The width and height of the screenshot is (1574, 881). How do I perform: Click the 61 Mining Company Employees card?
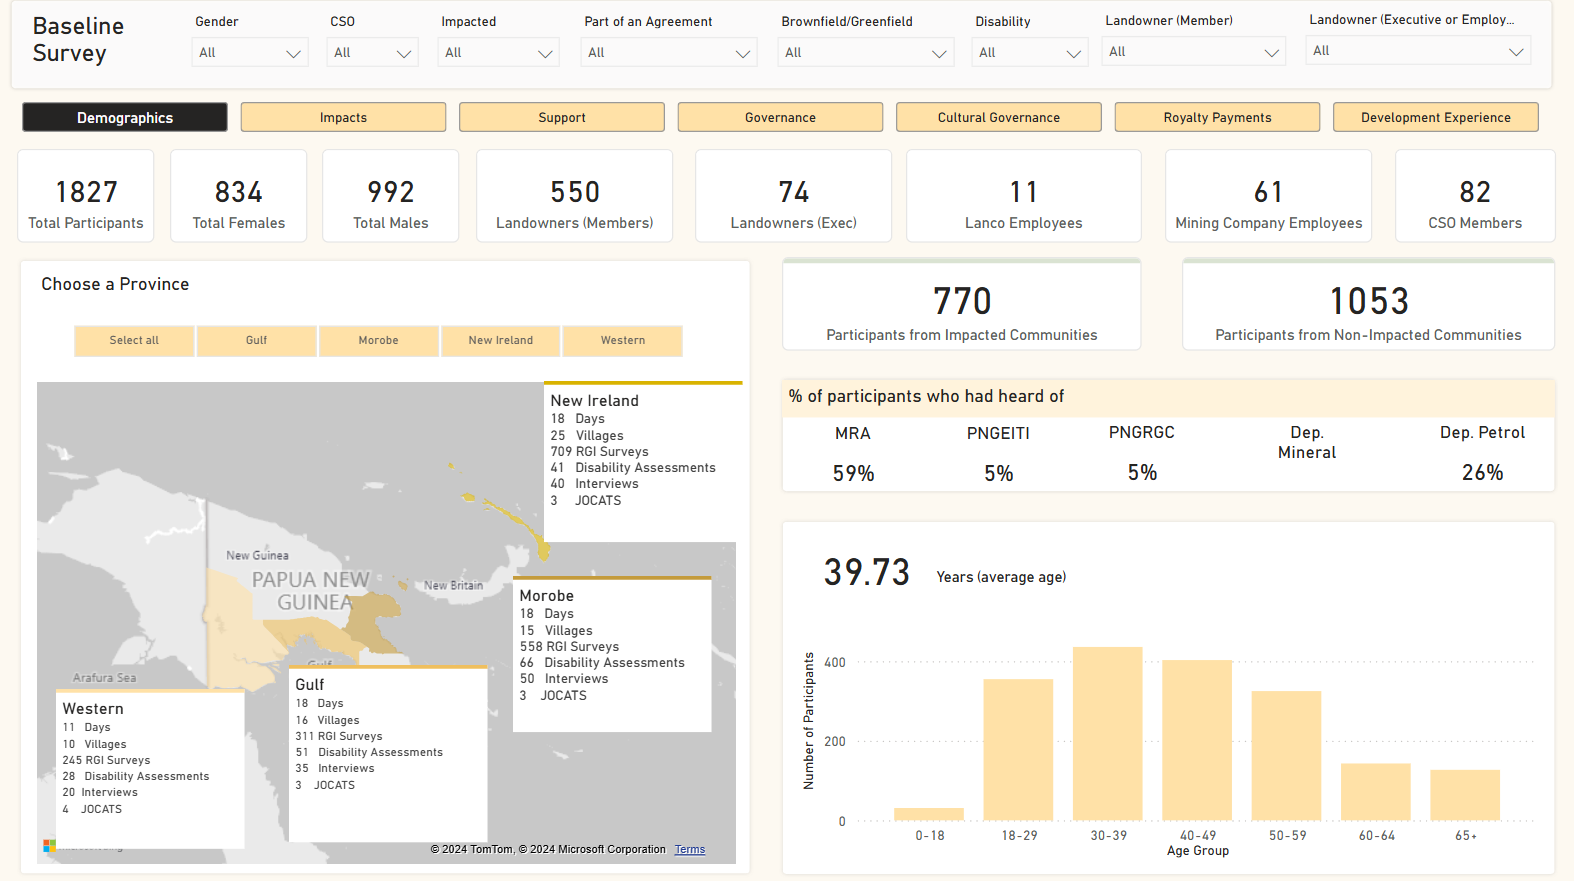(1269, 196)
